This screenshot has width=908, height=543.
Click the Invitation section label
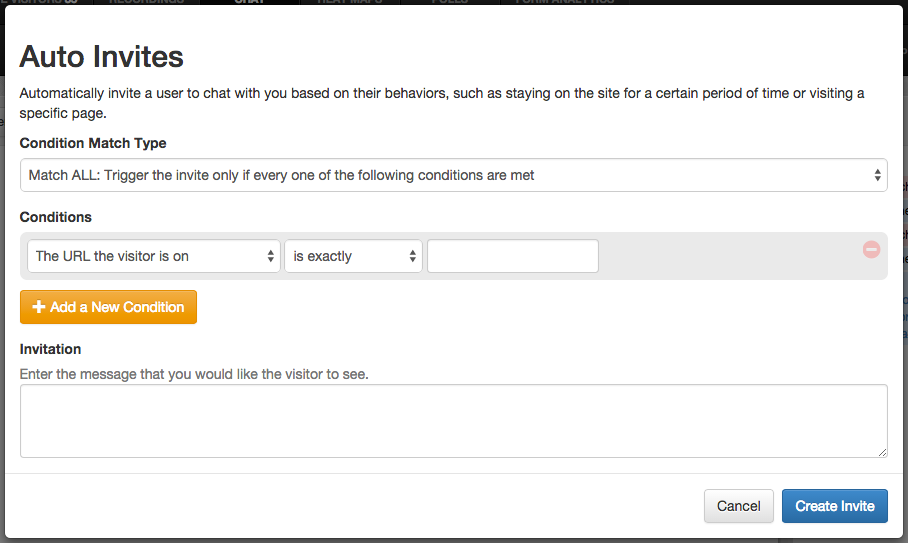(x=50, y=349)
